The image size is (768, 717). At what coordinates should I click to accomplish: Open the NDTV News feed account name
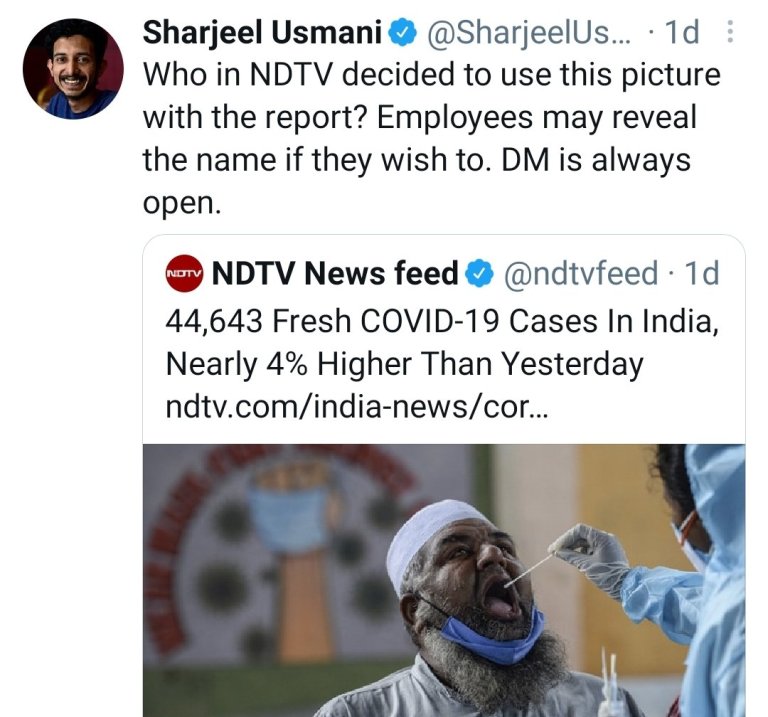pyautogui.click(x=335, y=272)
